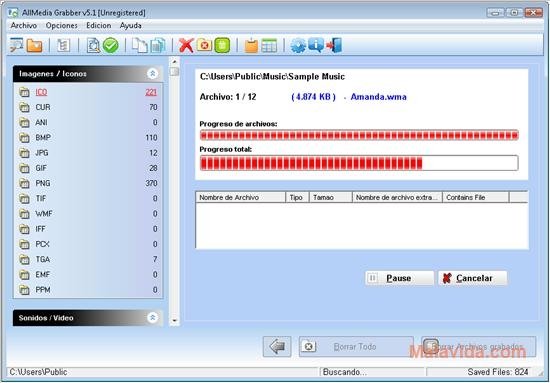Click the BMP count value 110
The image size is (550, 383).
point(151,138)
